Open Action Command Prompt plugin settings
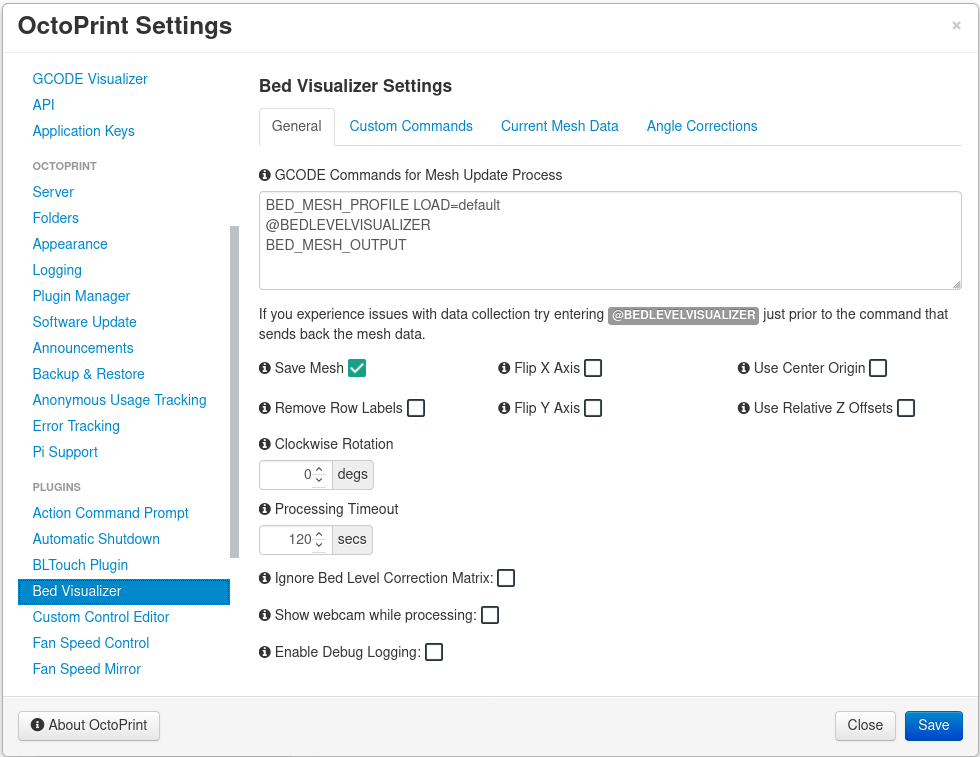Image resolution: width=980 pixels, height=757 pixels. [111, 513]
